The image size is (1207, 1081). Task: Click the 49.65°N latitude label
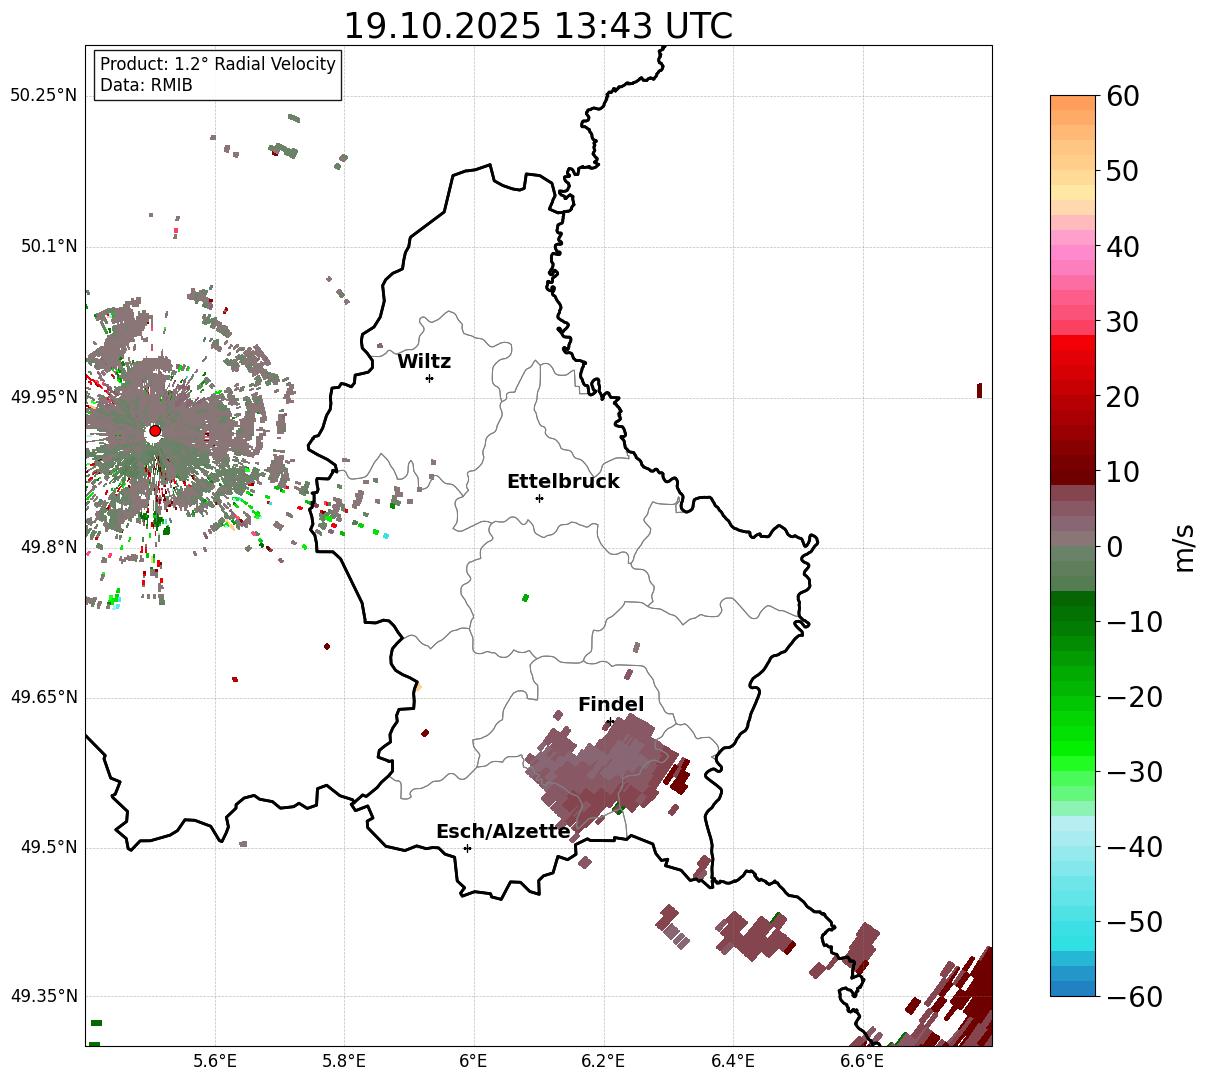coord(43,697)
